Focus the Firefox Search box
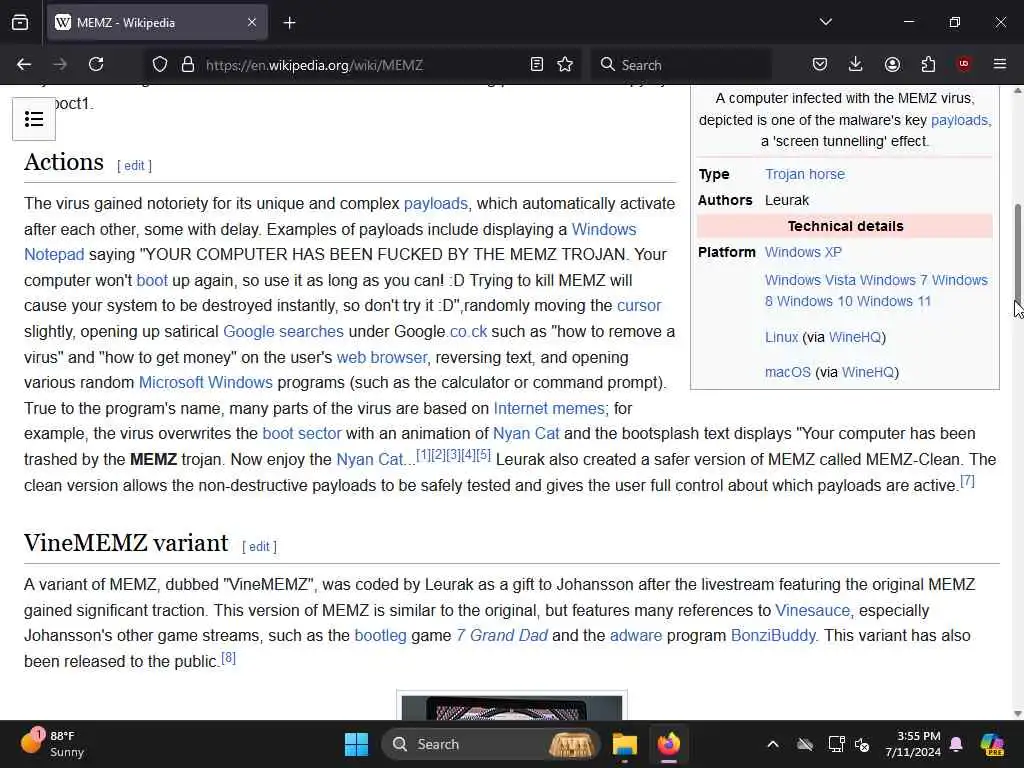Viewport: 1024px width, 768px height. [681, 65]
